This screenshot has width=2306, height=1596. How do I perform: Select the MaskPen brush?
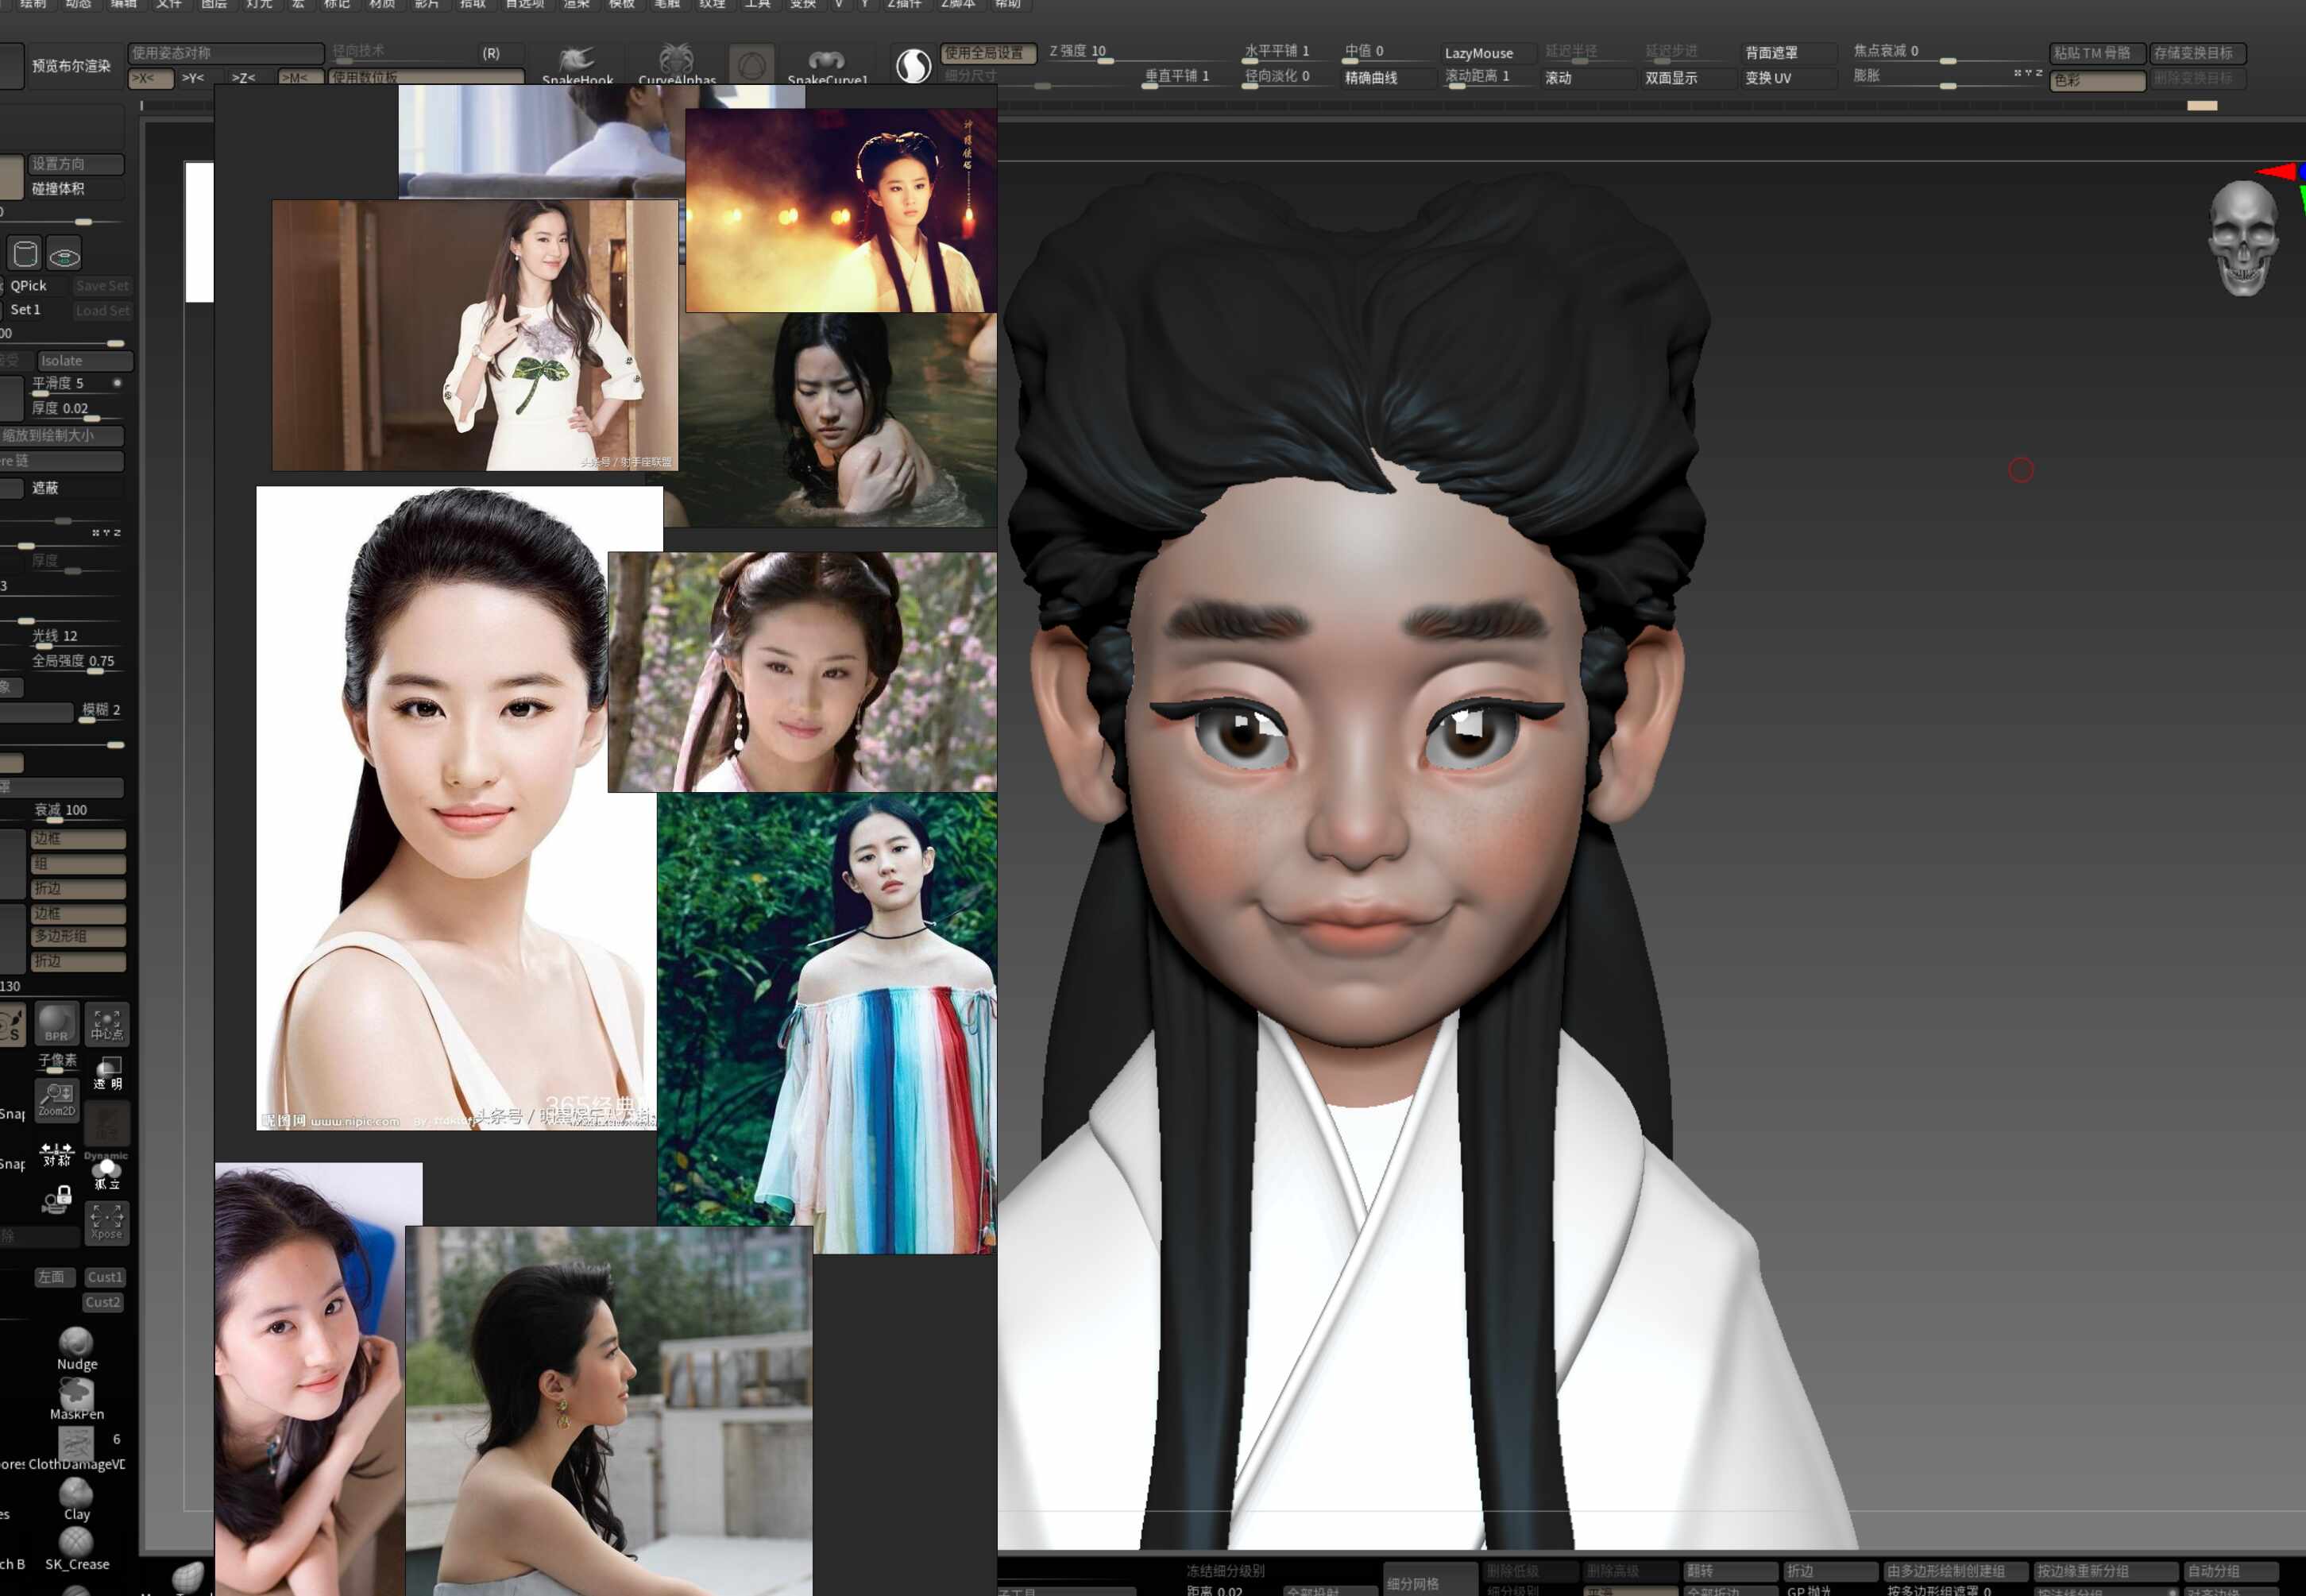[x=76, y=1398]
